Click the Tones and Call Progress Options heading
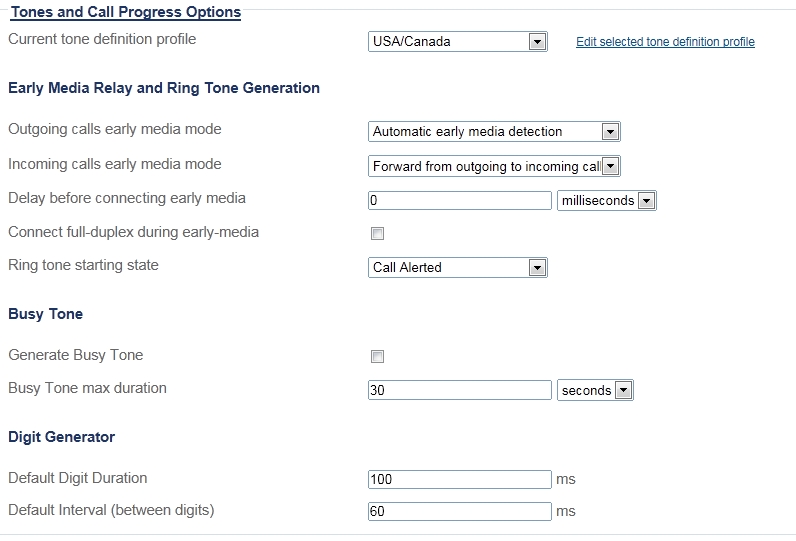Image resolution: width=796 pixels, height=541 pixels. (125, 12)
